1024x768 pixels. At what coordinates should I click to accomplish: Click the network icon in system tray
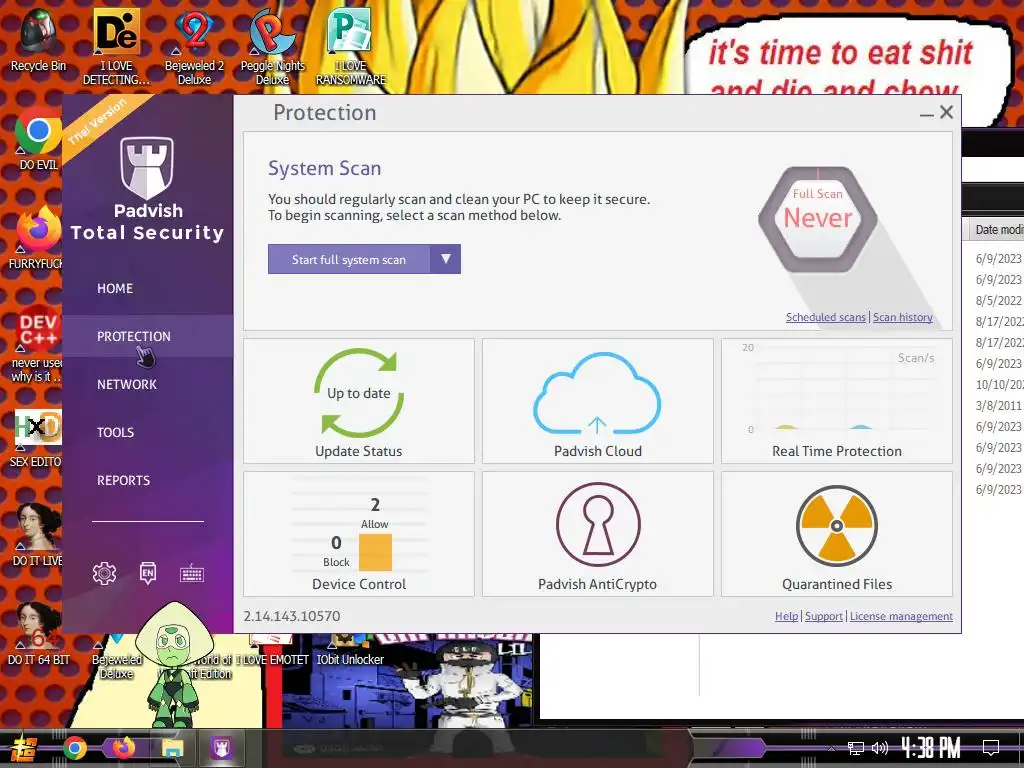click(856, 748)
